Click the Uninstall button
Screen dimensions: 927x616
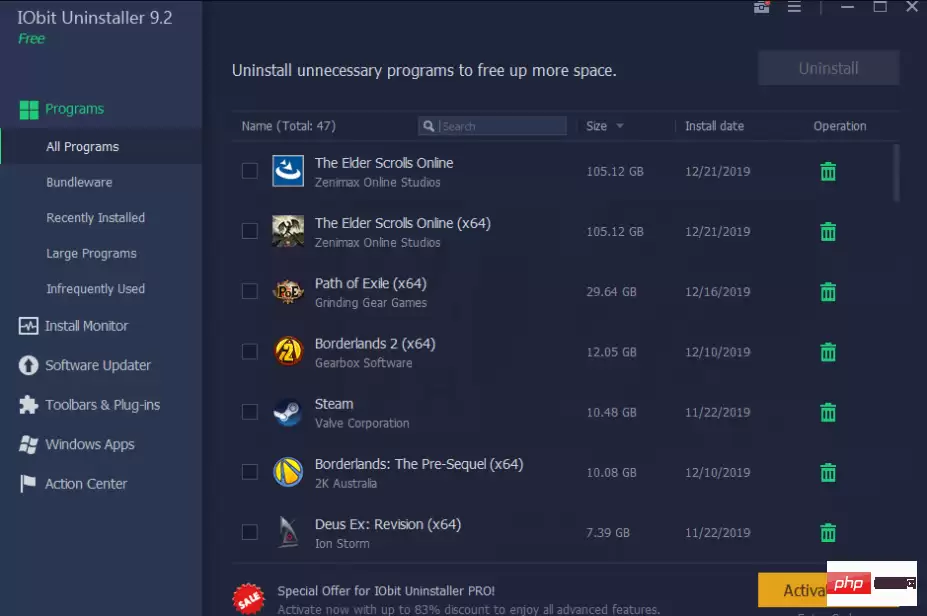coord(828,68)
